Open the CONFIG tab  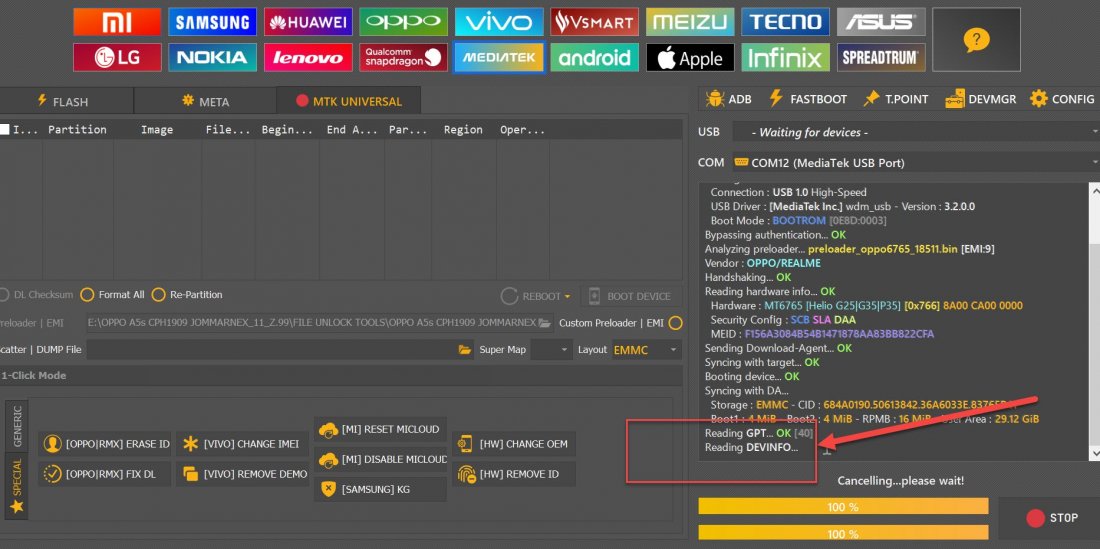[1062, 99]
